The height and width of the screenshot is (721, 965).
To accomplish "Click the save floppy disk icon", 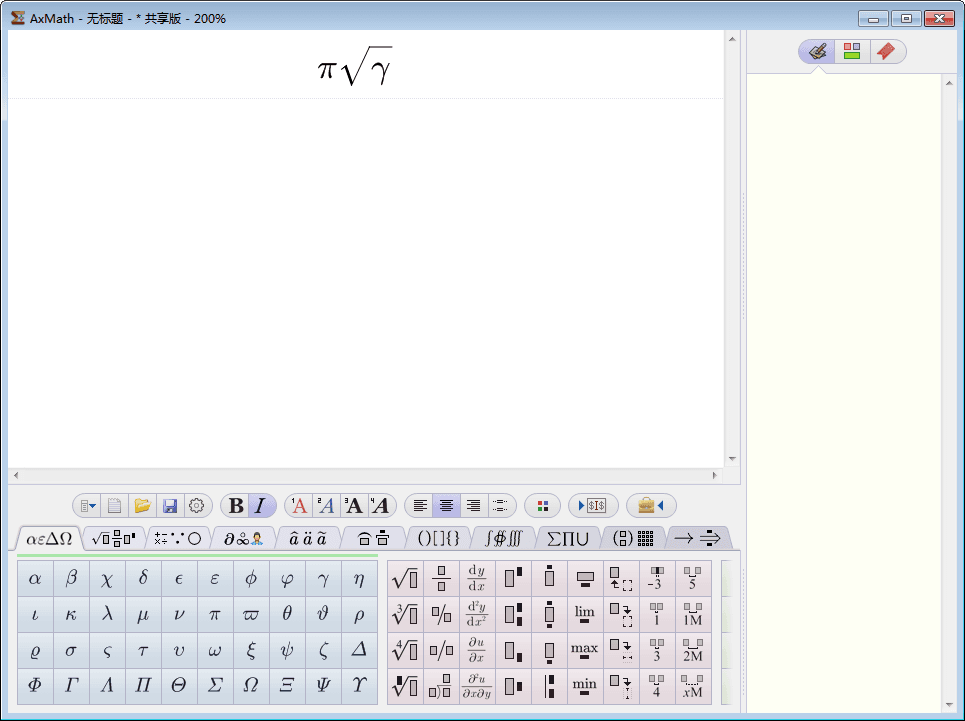I will (x=170, y=506).
